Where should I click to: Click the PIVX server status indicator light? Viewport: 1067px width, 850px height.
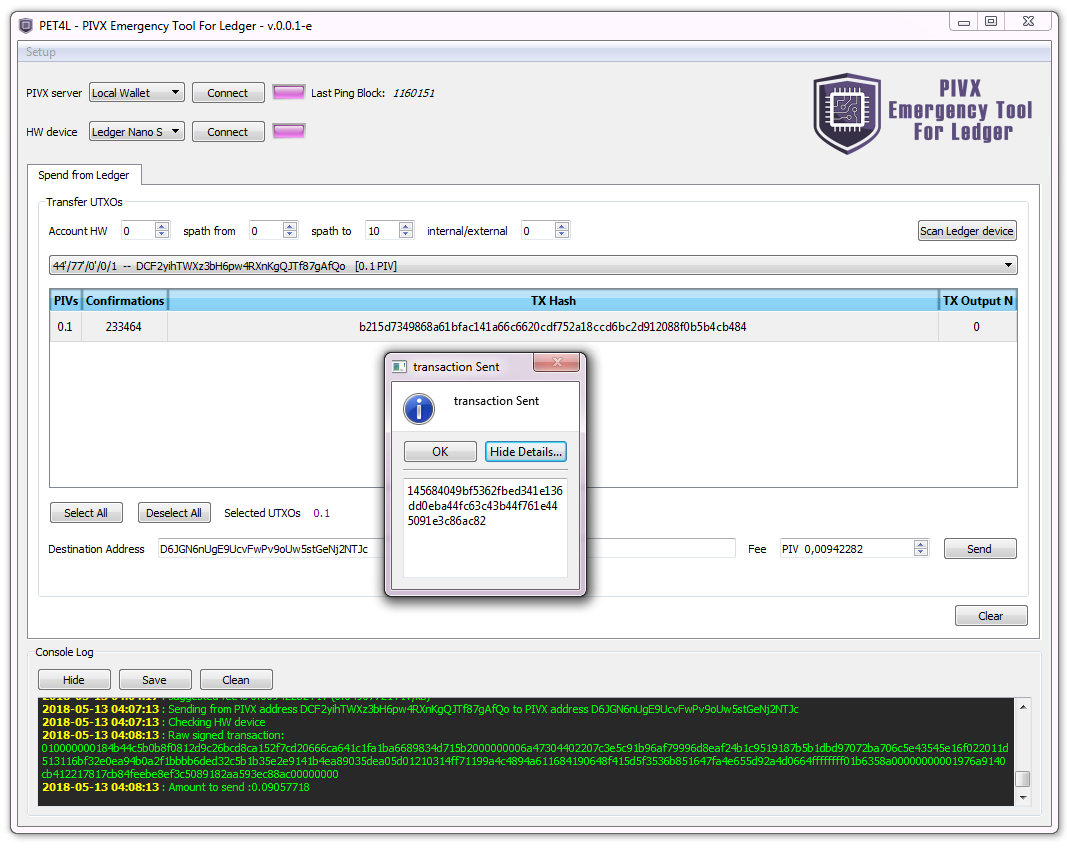[289, 93]
